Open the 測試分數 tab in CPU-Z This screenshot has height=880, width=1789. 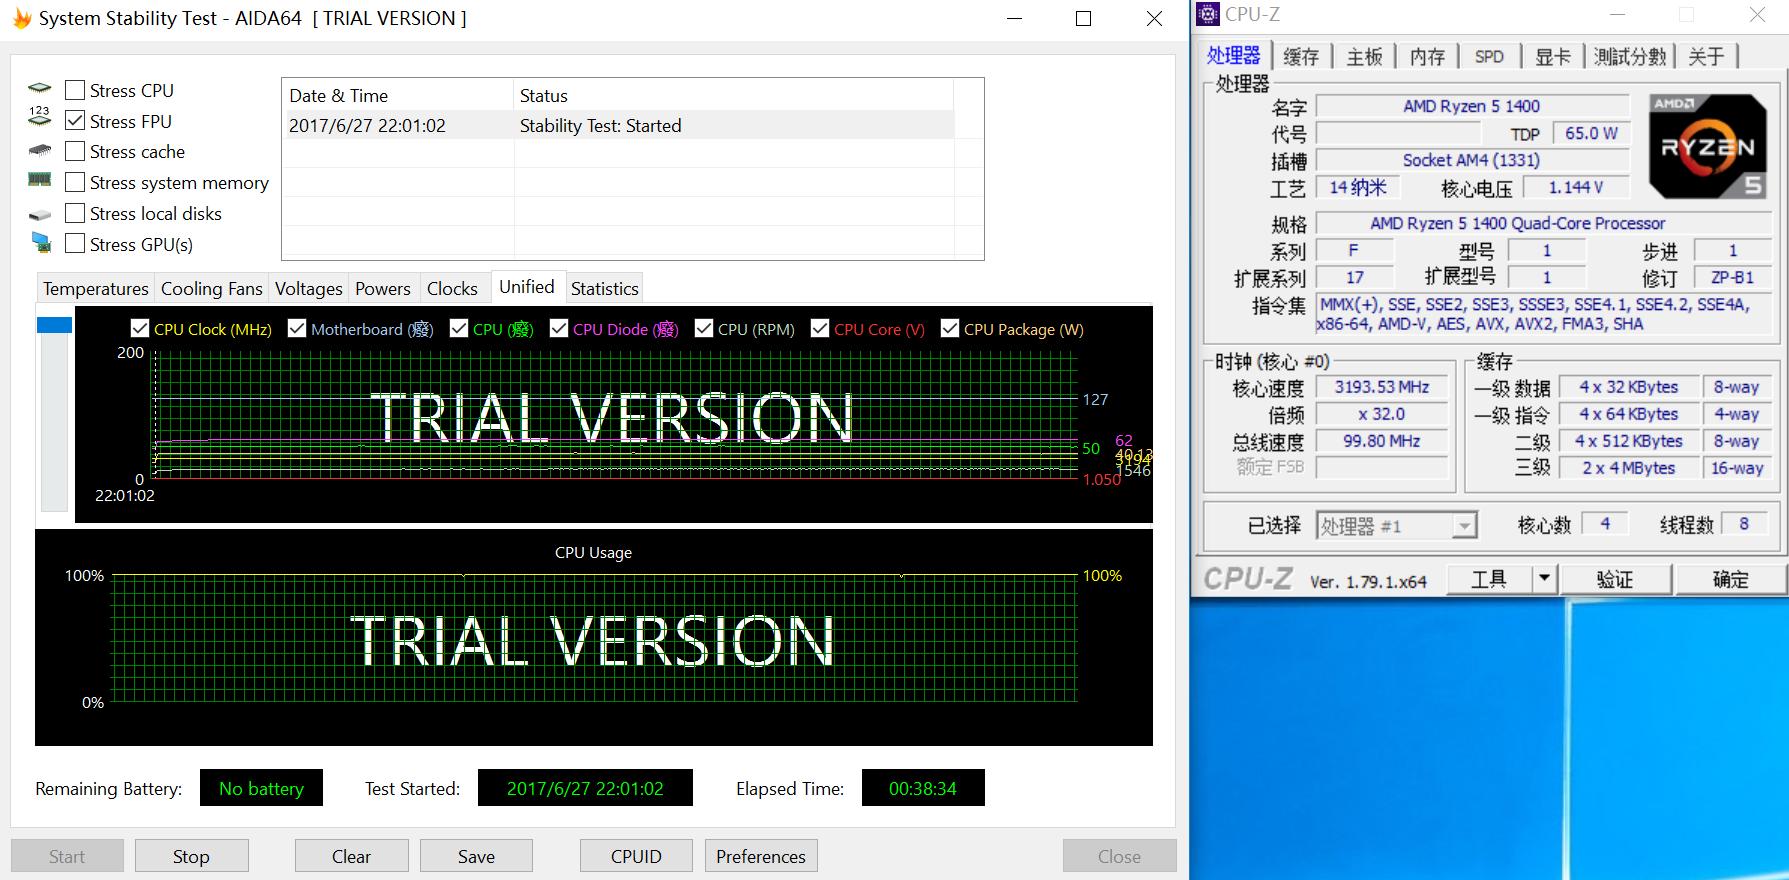tap(1630, 56)
